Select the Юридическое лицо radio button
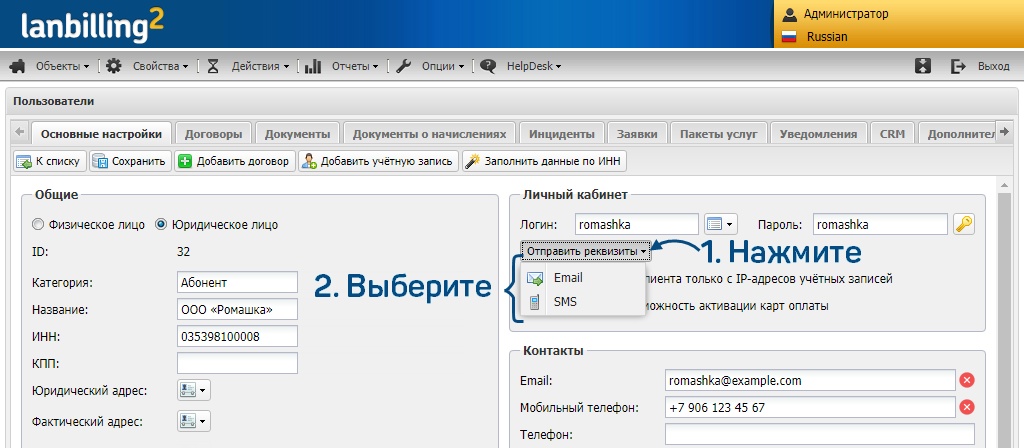This screenshot has width=1024, height=448. click(x=162, y=225)
